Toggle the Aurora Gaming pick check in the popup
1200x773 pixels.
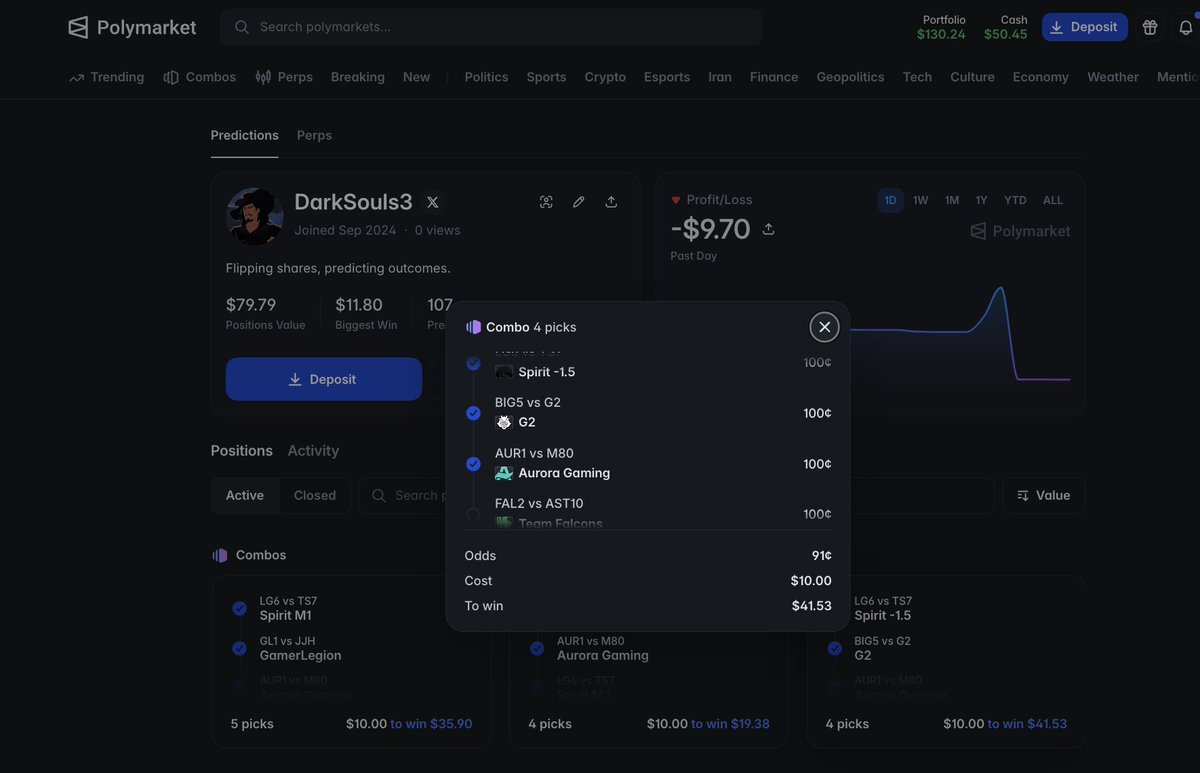pos(473,464)
